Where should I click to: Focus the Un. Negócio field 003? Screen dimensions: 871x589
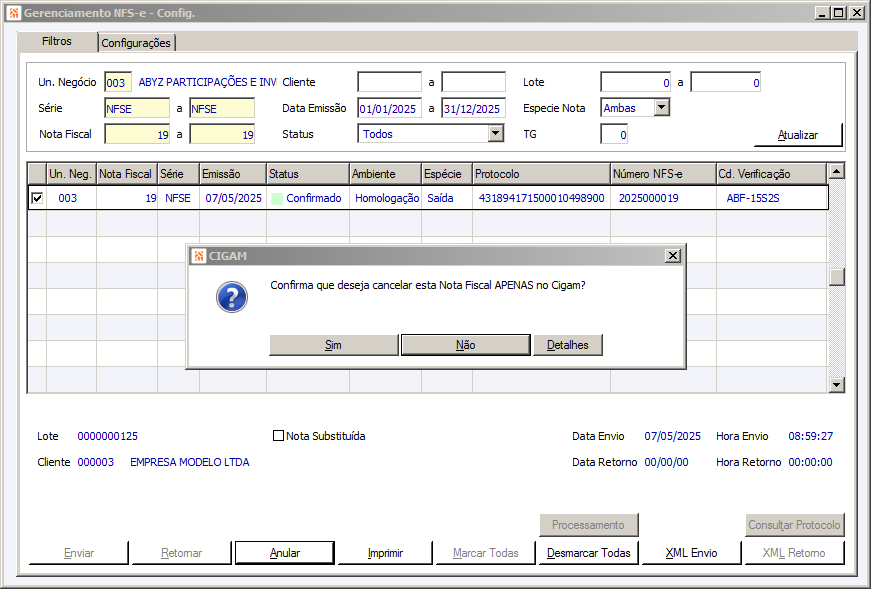118,82
